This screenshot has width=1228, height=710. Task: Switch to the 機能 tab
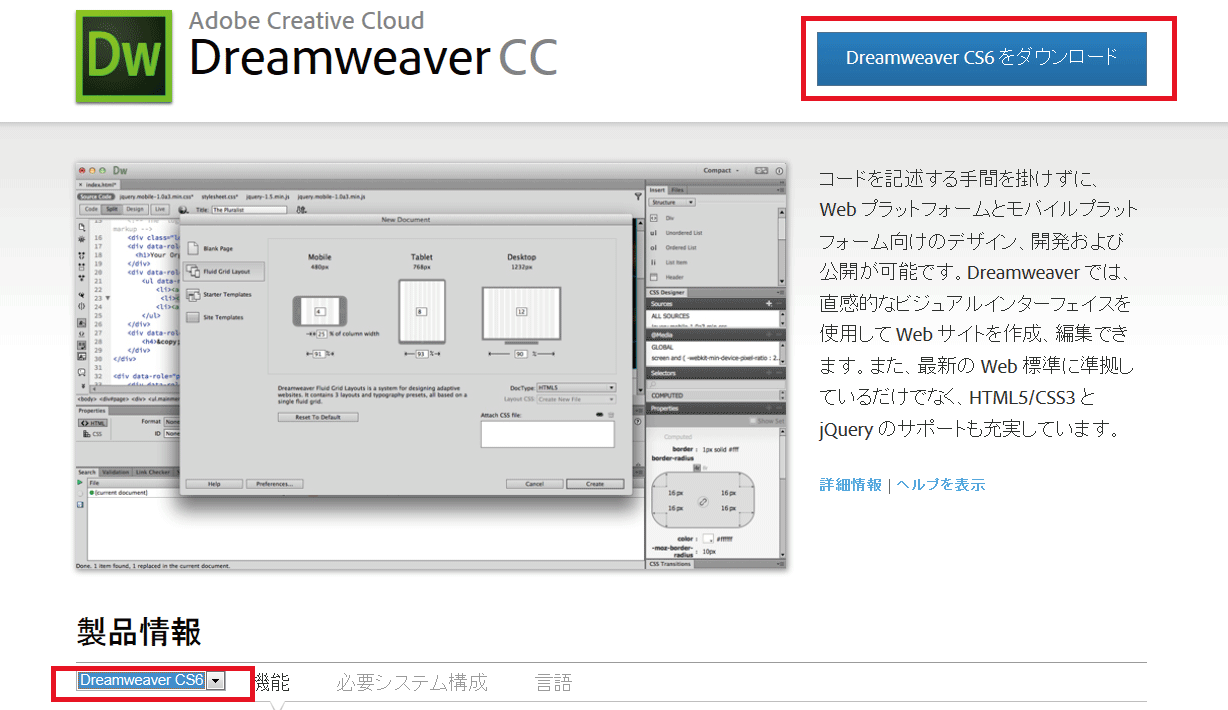click(271, 683)
